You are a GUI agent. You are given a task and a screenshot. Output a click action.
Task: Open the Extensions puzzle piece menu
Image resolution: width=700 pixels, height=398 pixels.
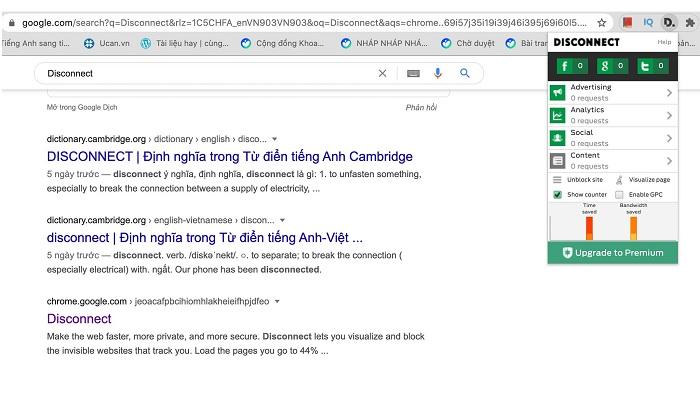coord(690,22)
